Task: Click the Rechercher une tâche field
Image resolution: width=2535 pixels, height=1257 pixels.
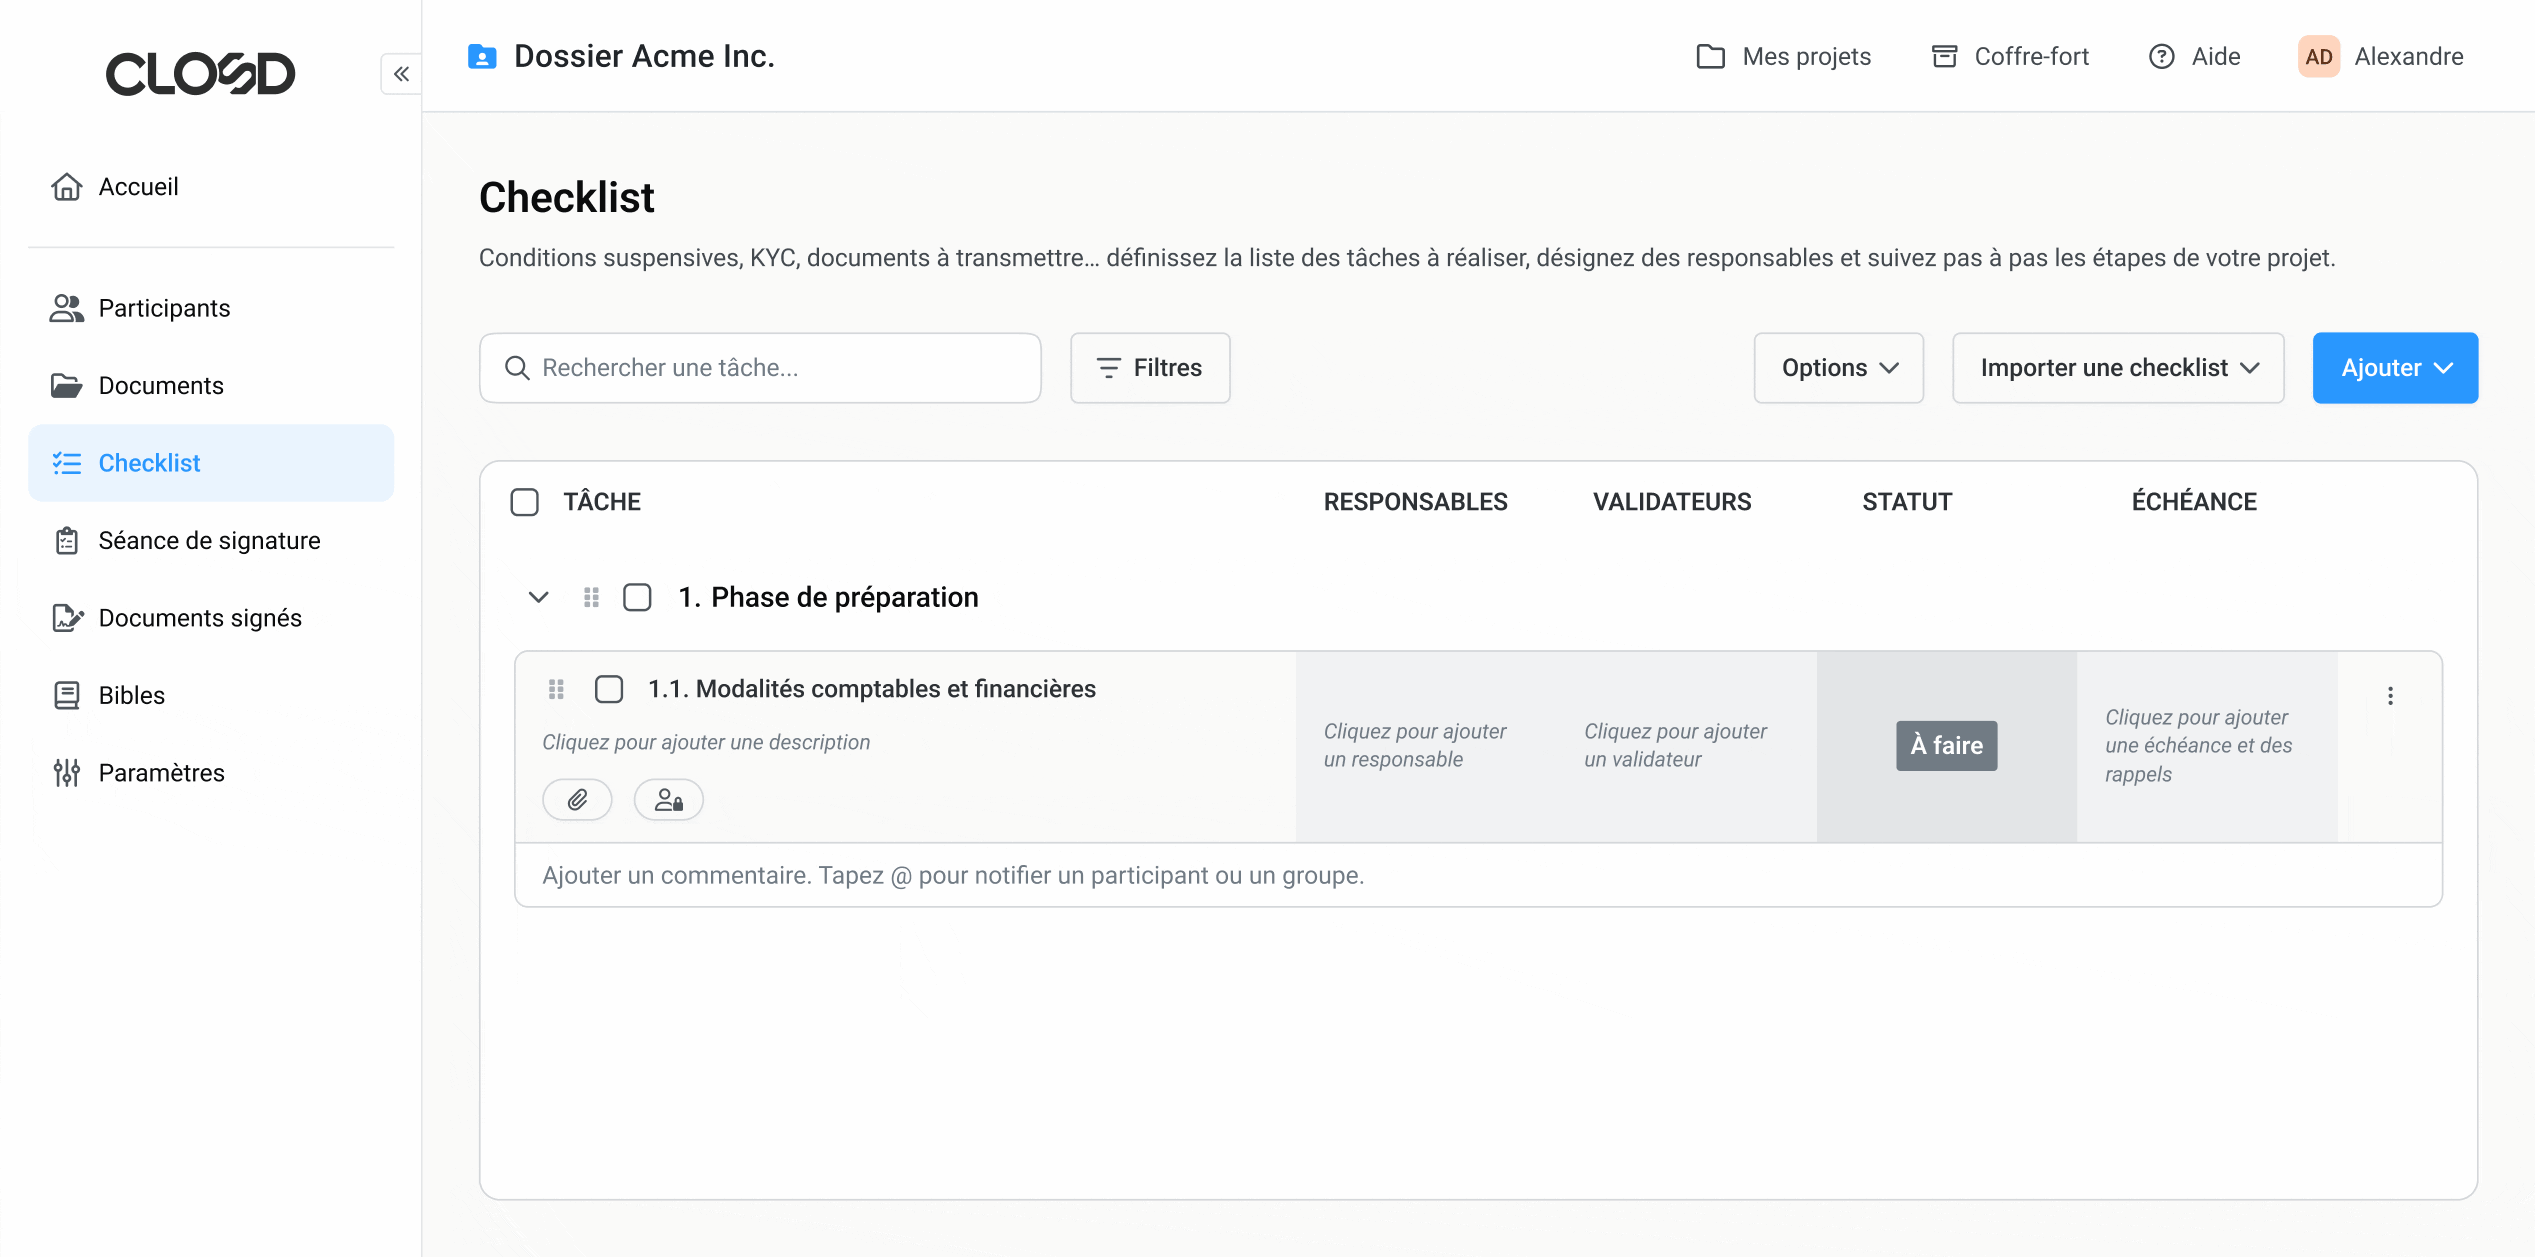Action: [760, 368]
